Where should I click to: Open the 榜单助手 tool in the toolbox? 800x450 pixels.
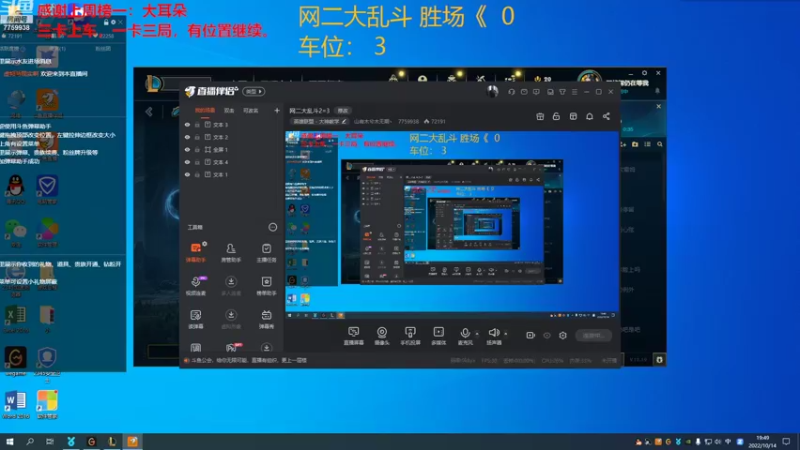click(266, 286)
